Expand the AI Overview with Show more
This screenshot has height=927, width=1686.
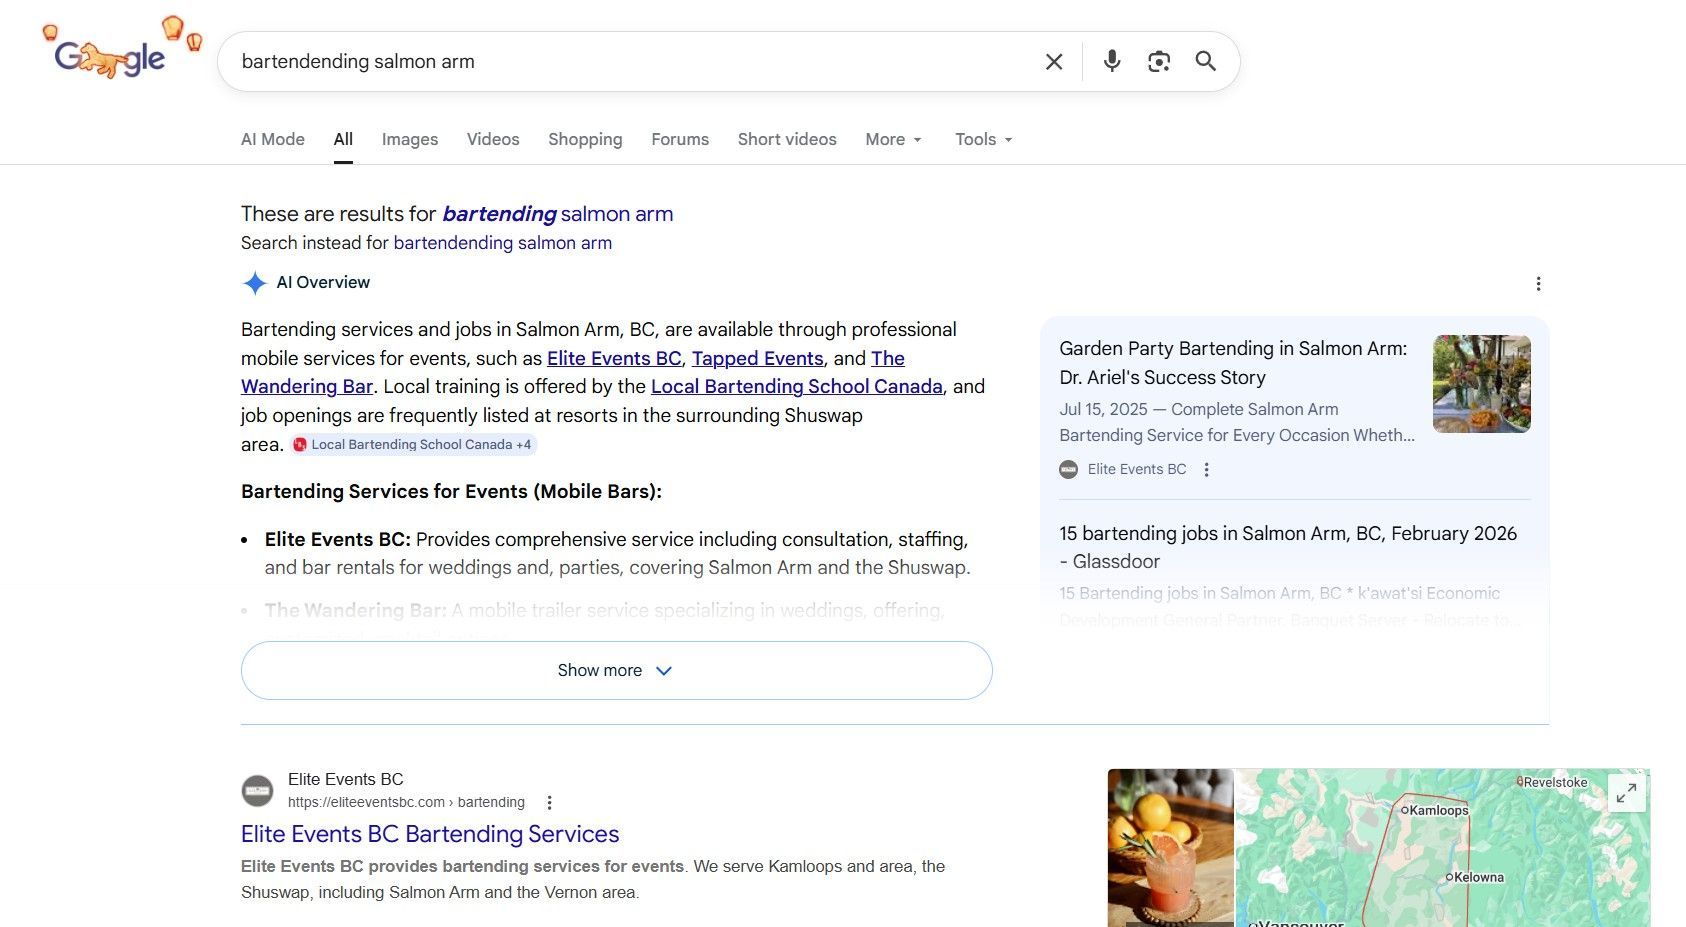click(615, 670)
